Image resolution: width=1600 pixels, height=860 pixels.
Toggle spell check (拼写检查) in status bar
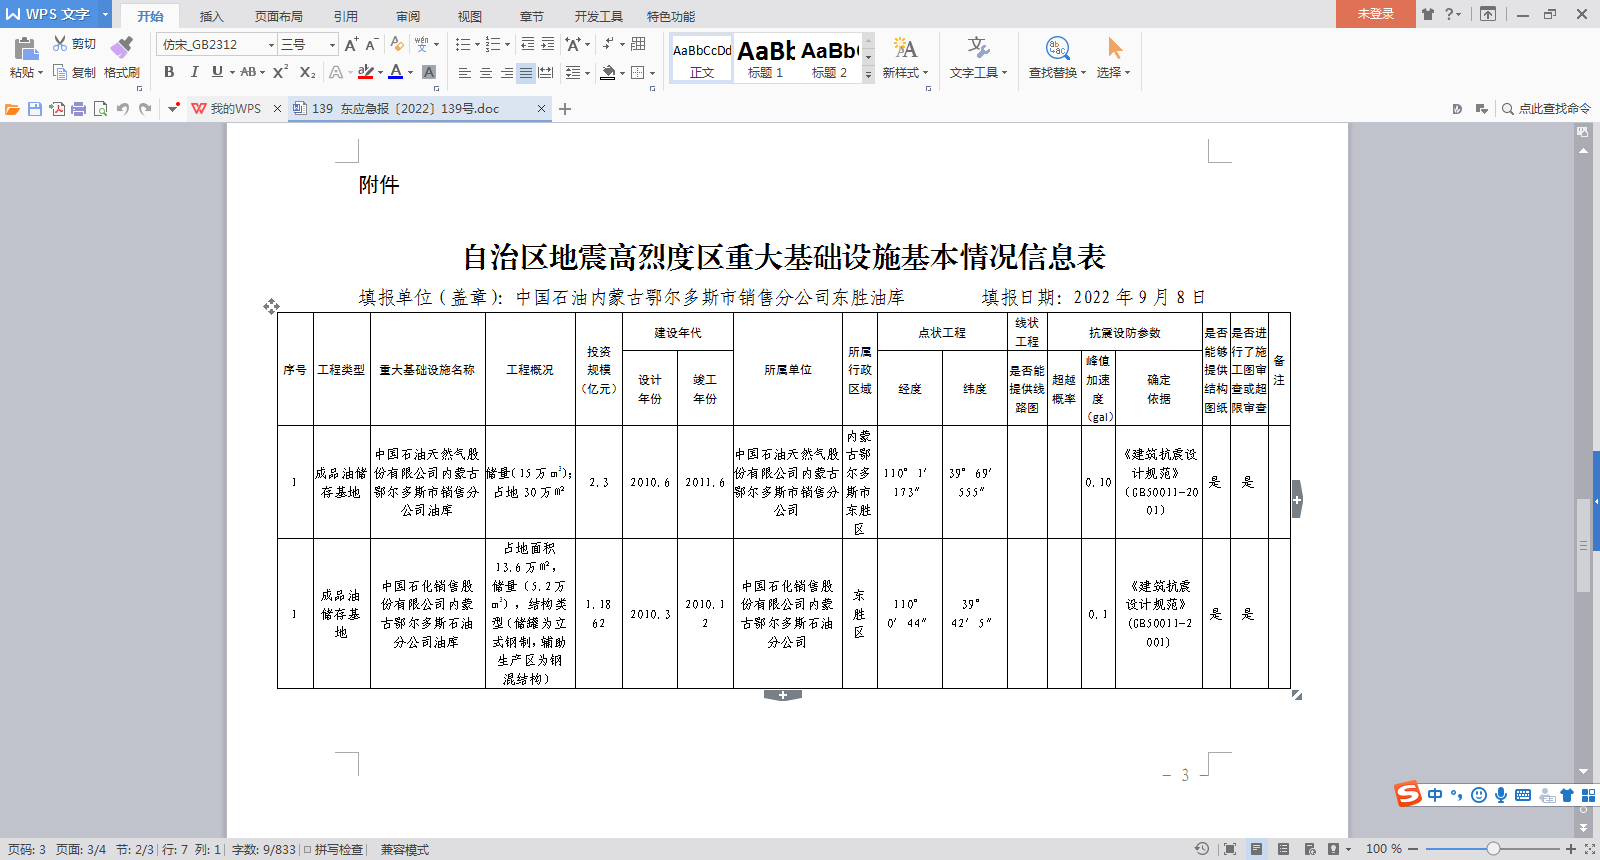click(333, 850)
